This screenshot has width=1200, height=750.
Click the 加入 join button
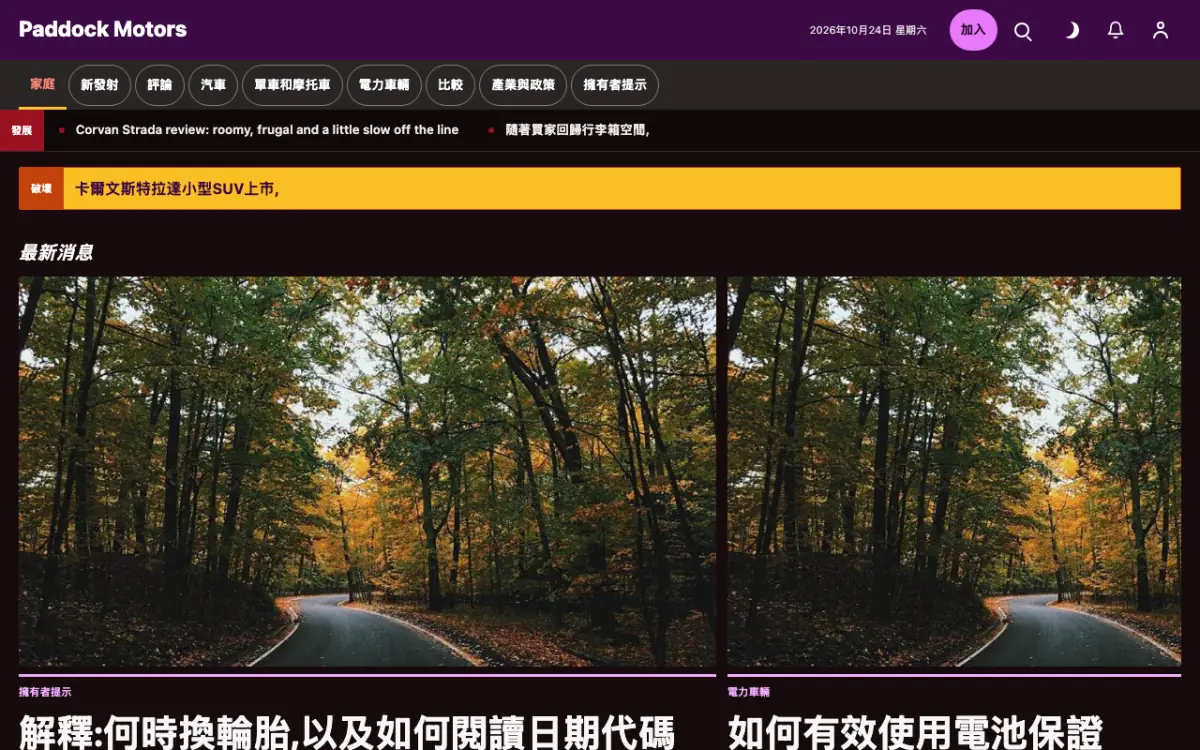(x=973, y=30)
